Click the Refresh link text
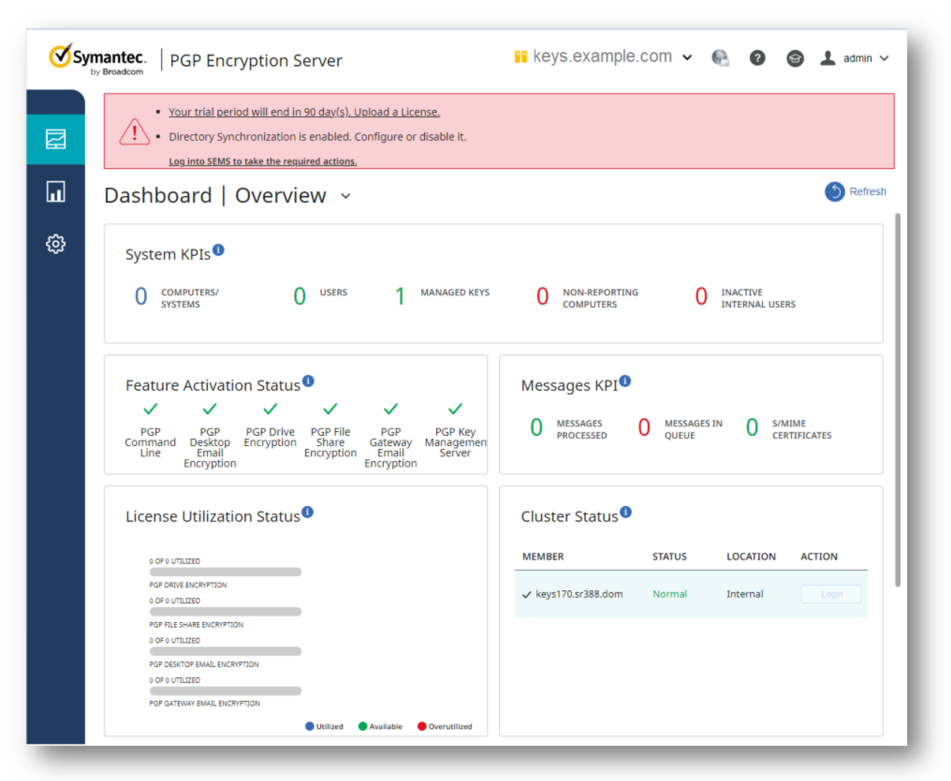Image resolution: width=951 pixels, height=781 pixels. 867,192
